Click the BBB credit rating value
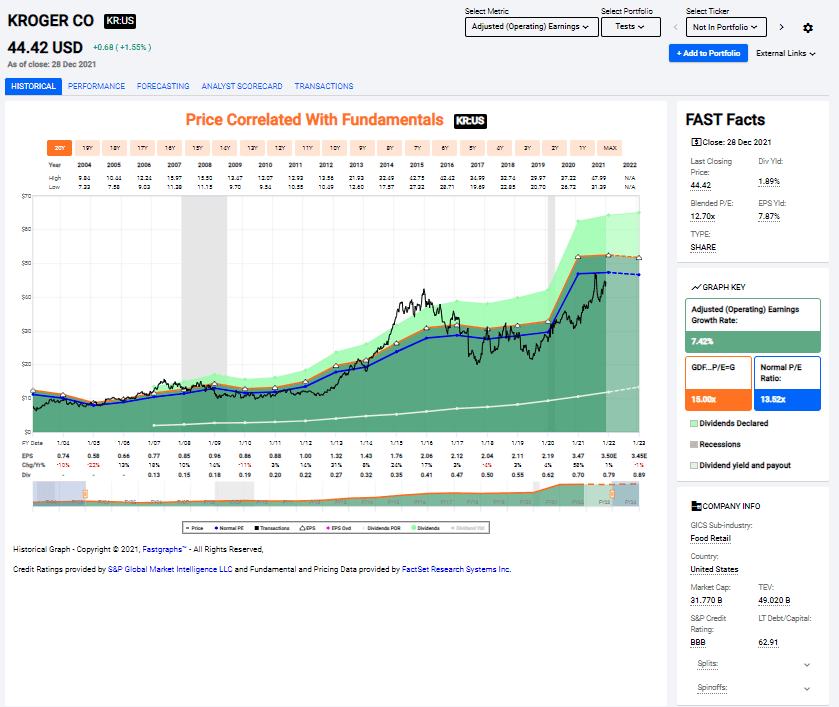Viewport: 839px width, 707px height. (x=698, y=642)
